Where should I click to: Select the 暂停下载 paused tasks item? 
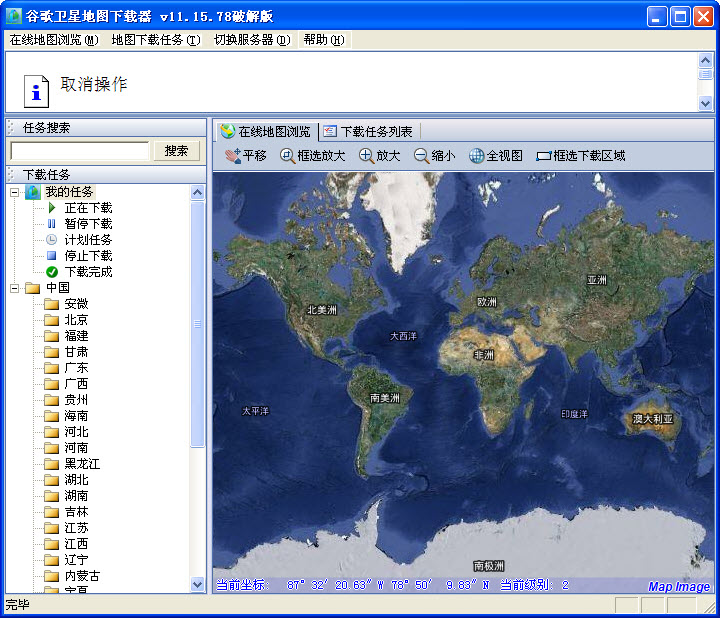pos(88,224)
